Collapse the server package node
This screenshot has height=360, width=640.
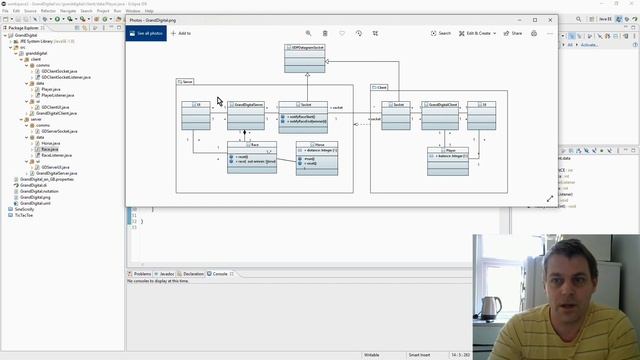21,119
